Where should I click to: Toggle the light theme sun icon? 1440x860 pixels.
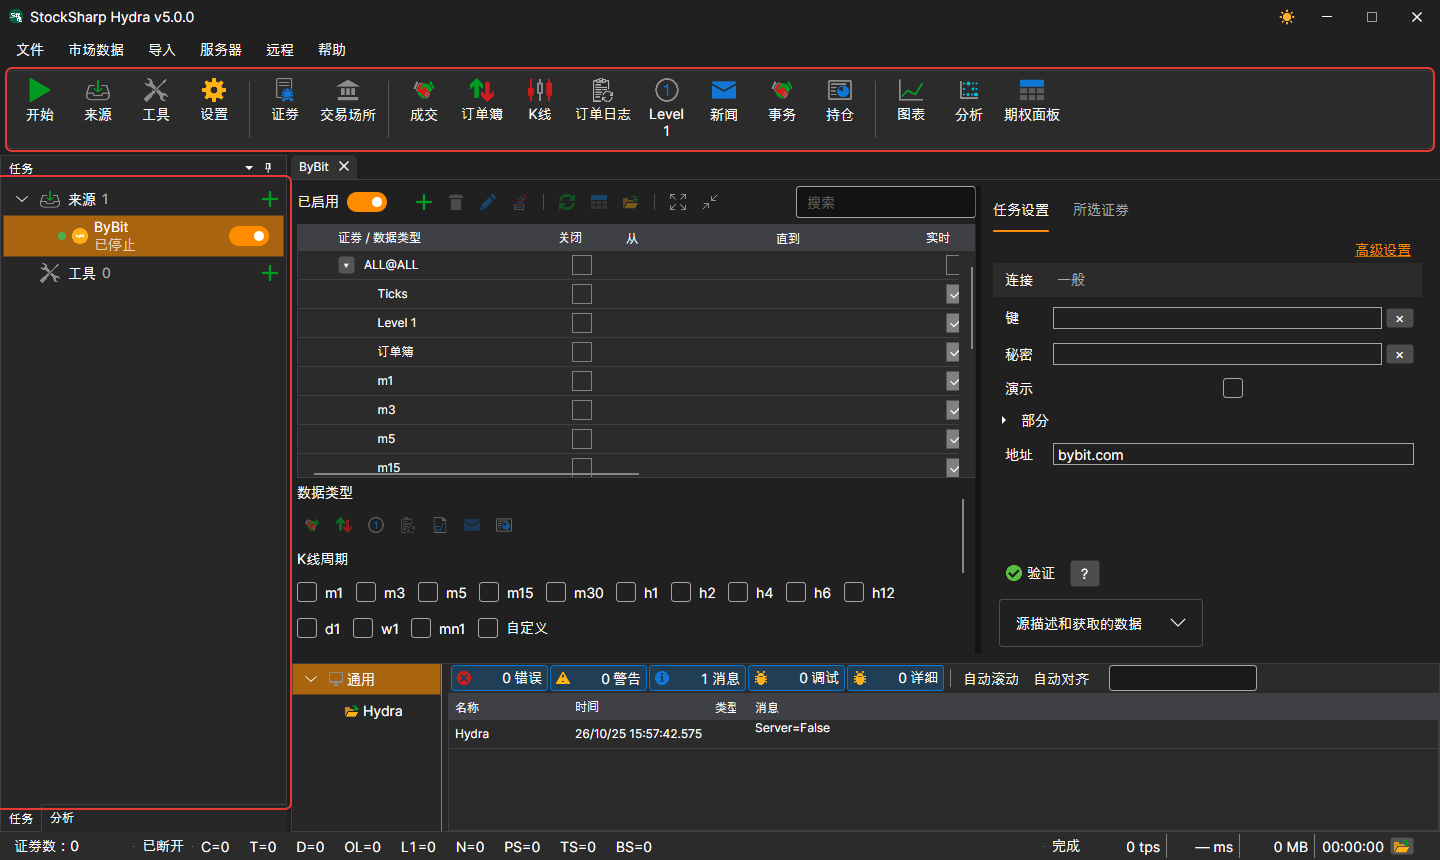[x=1286, y=17]
